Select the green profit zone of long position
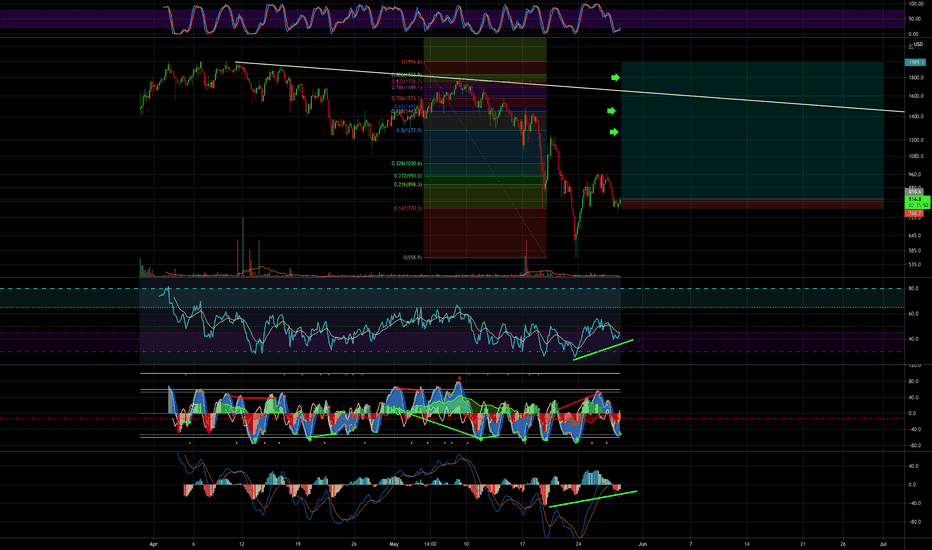This screenshot has width=932, height=550. pyautogui.click(x=752, y=130)
